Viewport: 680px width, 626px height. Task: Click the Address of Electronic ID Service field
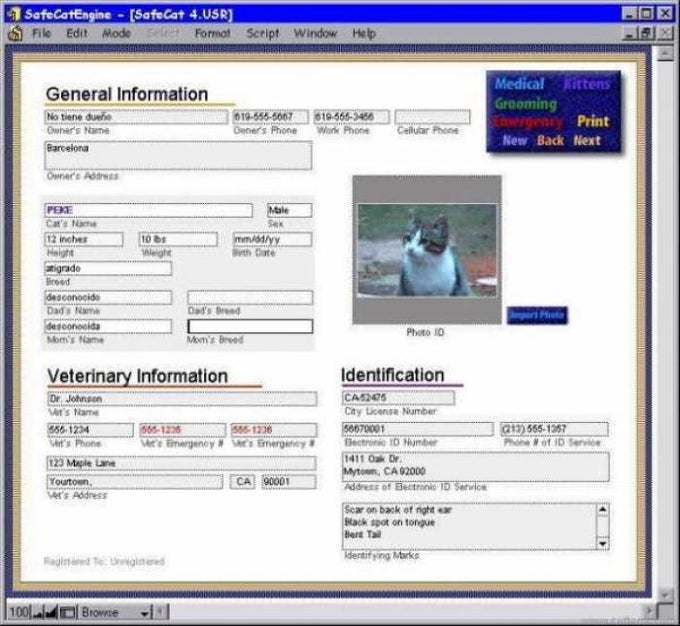tap(476, 466)
